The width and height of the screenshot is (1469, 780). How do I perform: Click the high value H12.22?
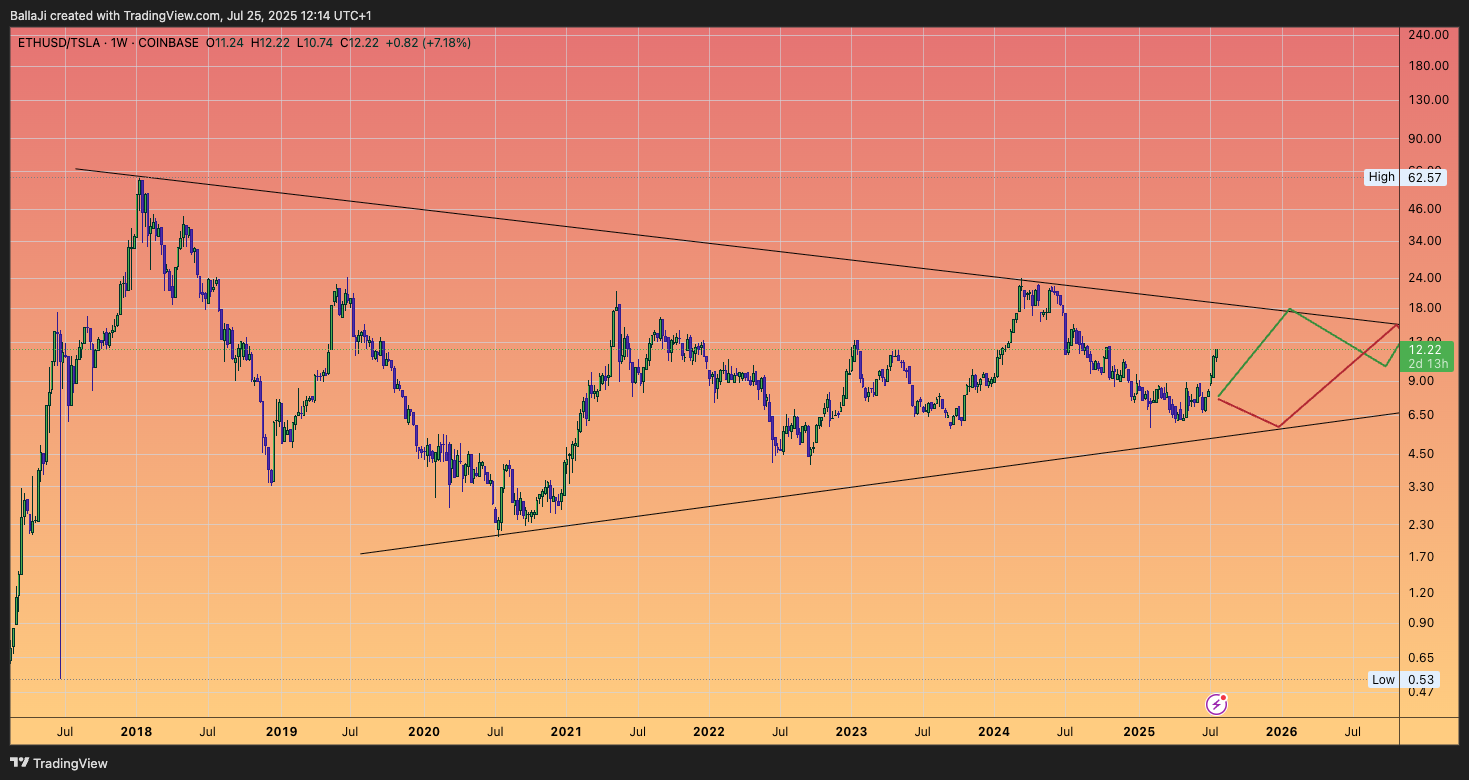click(271, 43)
